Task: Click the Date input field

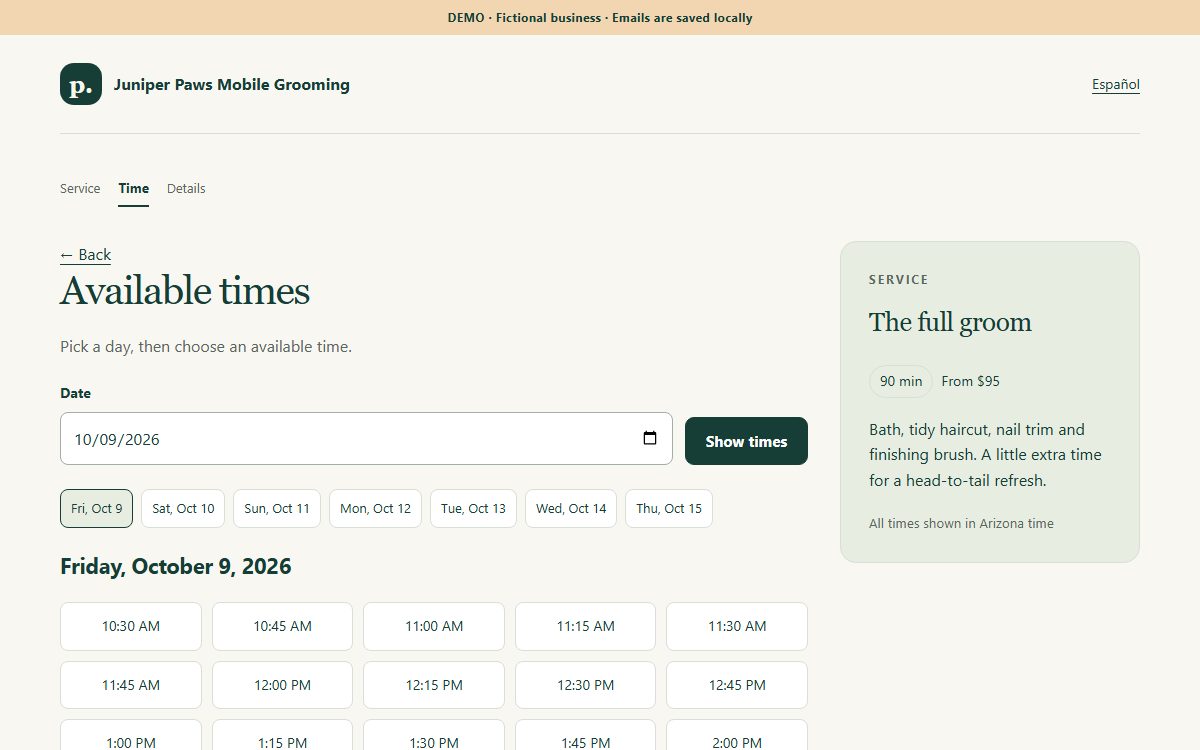Action: tap(366, 439)
